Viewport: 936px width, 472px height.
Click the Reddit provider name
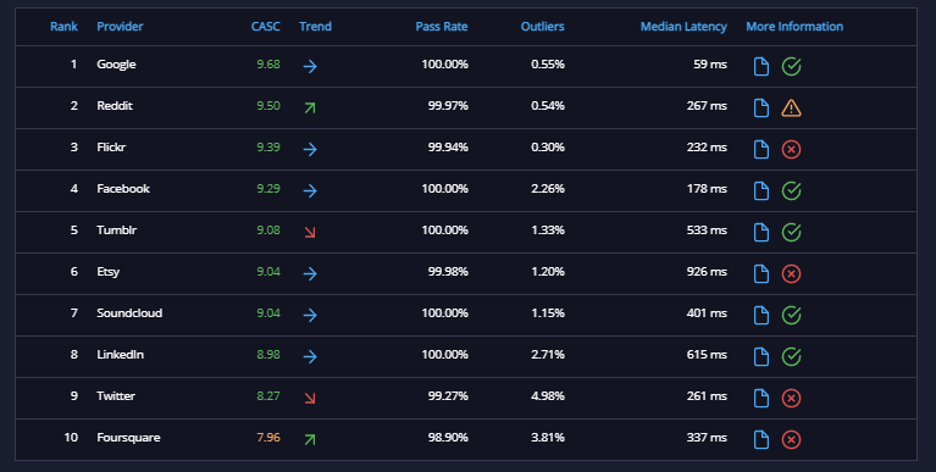(x=115, y=106)
